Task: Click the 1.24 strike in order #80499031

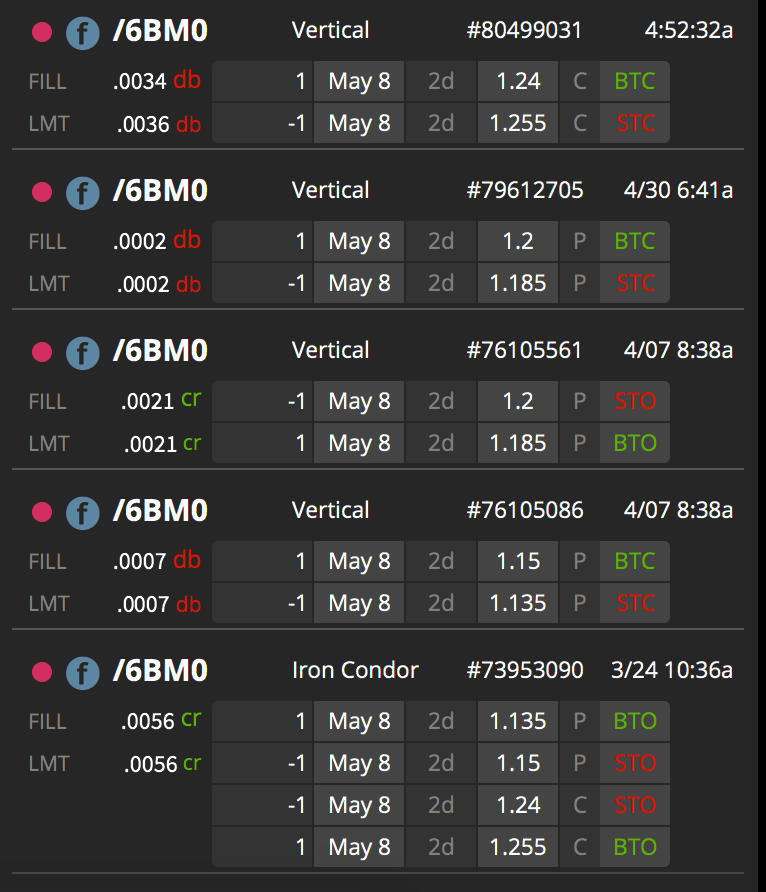Action: click(x=518, y=81)
